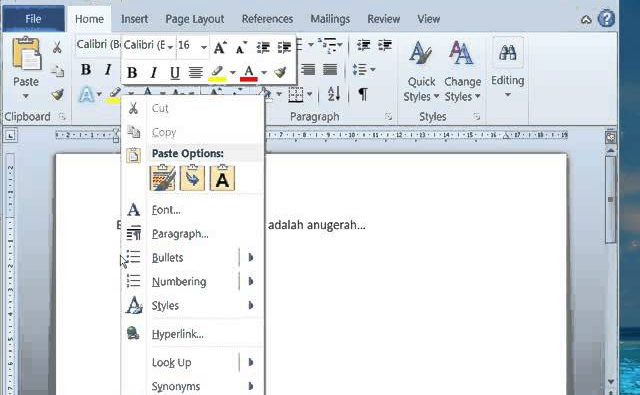The image size is (640, 395).
Task: Choose Keep Text Only paste option
Action: [222, 178]
